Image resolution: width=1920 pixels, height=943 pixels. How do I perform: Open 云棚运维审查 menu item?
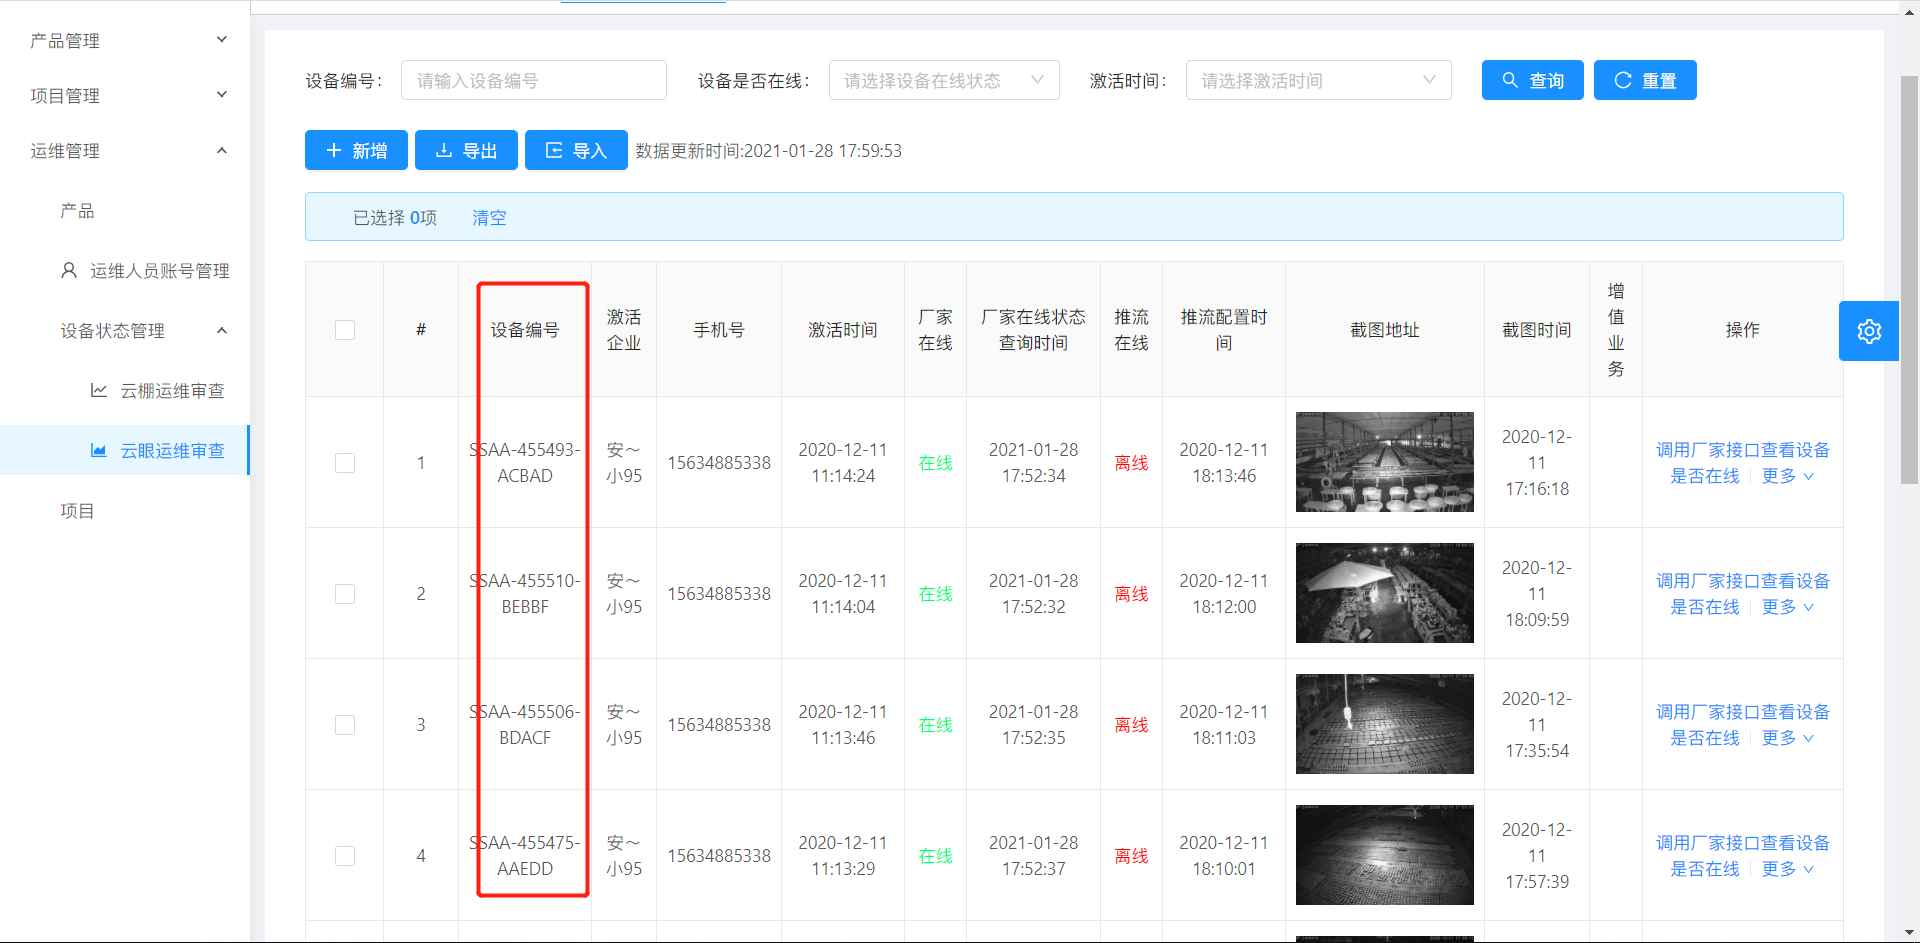coord(125,390)
